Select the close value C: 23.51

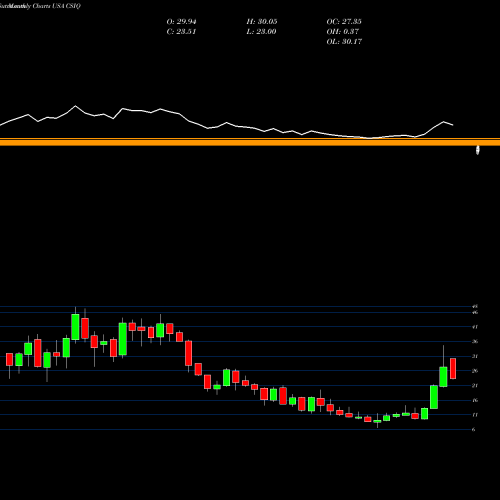tap(181, 32)
